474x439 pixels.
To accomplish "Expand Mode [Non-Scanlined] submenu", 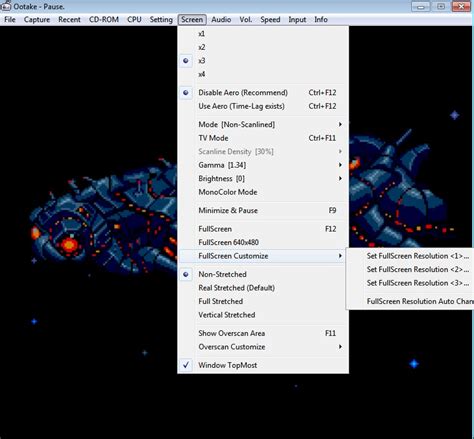I will point(263,124).
